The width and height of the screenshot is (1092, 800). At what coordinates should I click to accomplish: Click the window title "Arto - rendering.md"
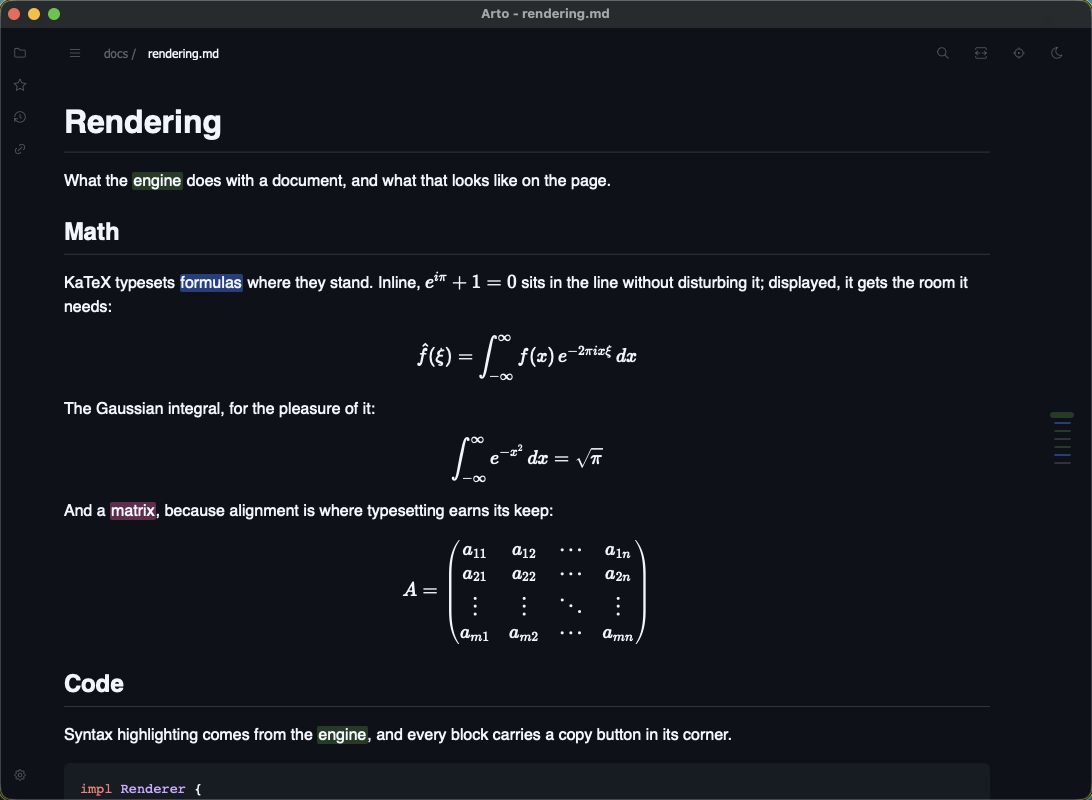pyautogui.click(x=545, y=14)
